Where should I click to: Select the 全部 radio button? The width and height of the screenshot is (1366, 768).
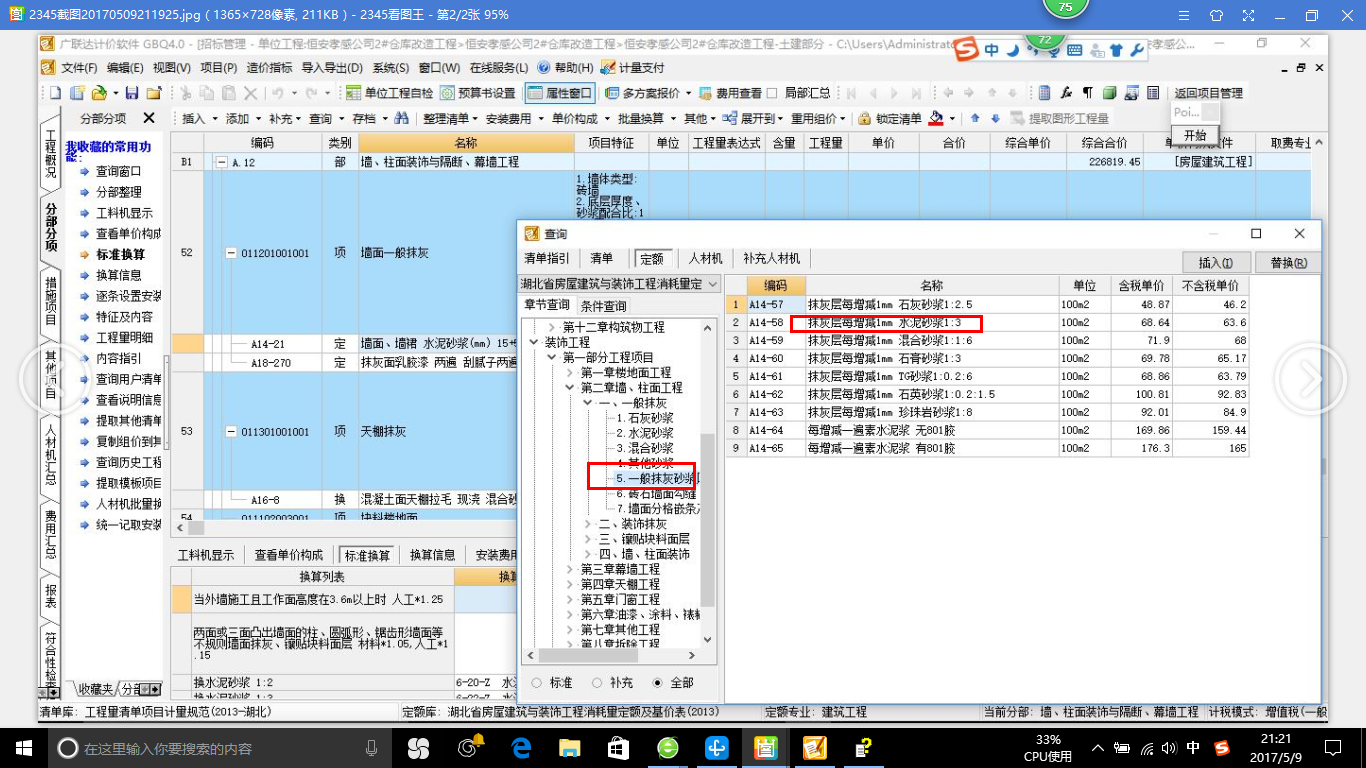(657, 683)
